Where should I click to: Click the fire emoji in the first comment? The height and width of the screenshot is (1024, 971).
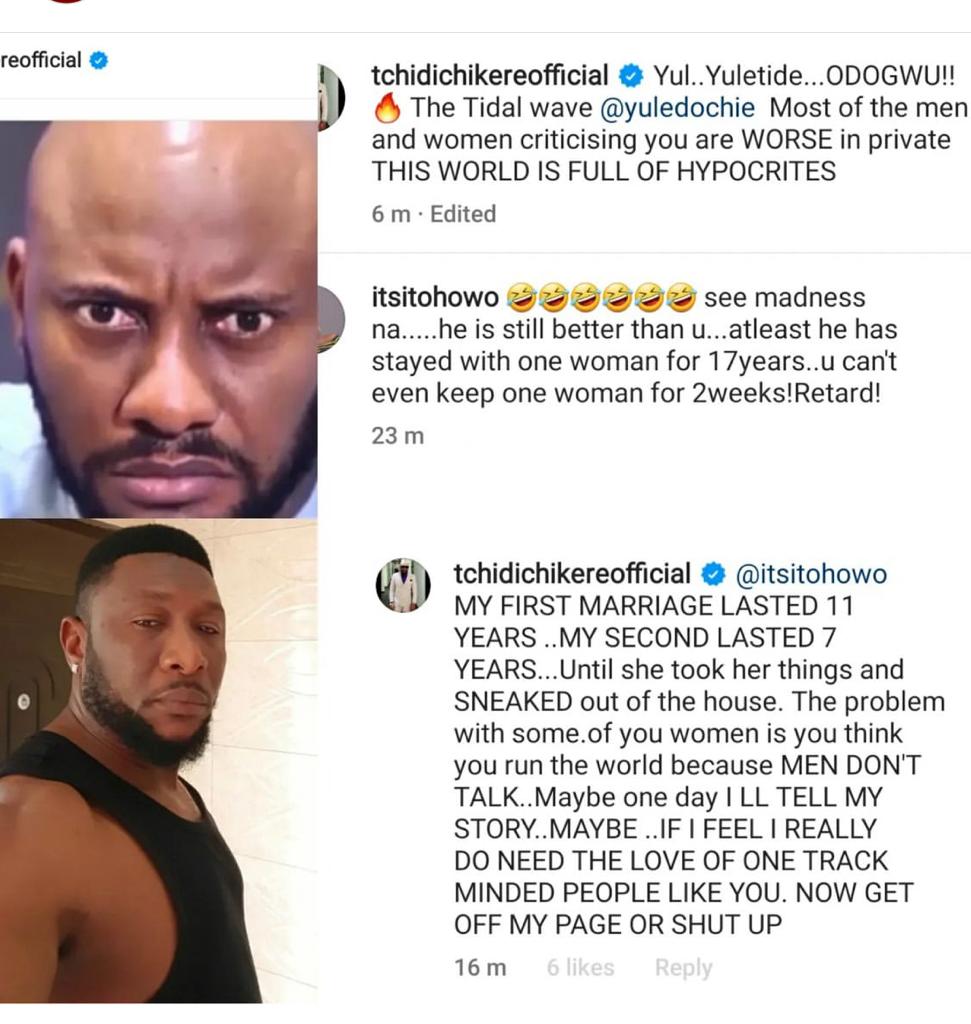(x=387, y=108)
